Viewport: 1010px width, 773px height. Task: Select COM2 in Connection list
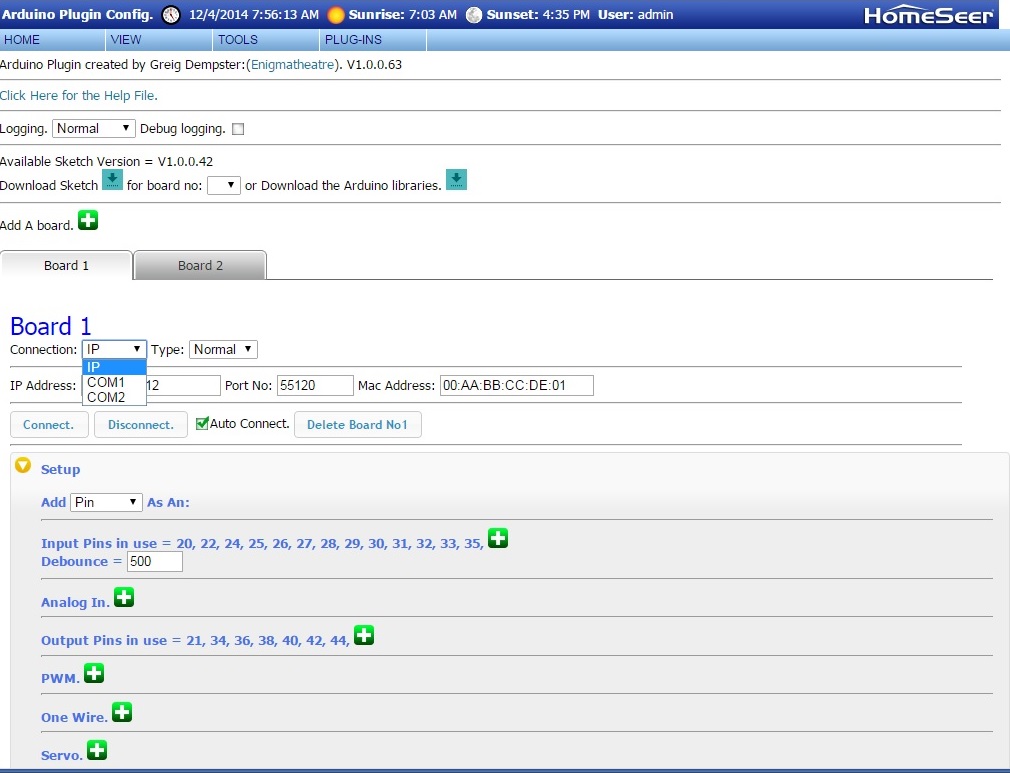pyautogui.click(x=114, y=397)
